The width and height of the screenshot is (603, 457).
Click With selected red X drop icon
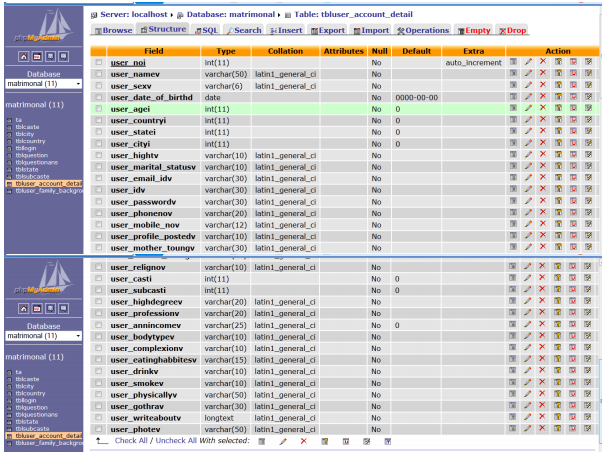304,441
